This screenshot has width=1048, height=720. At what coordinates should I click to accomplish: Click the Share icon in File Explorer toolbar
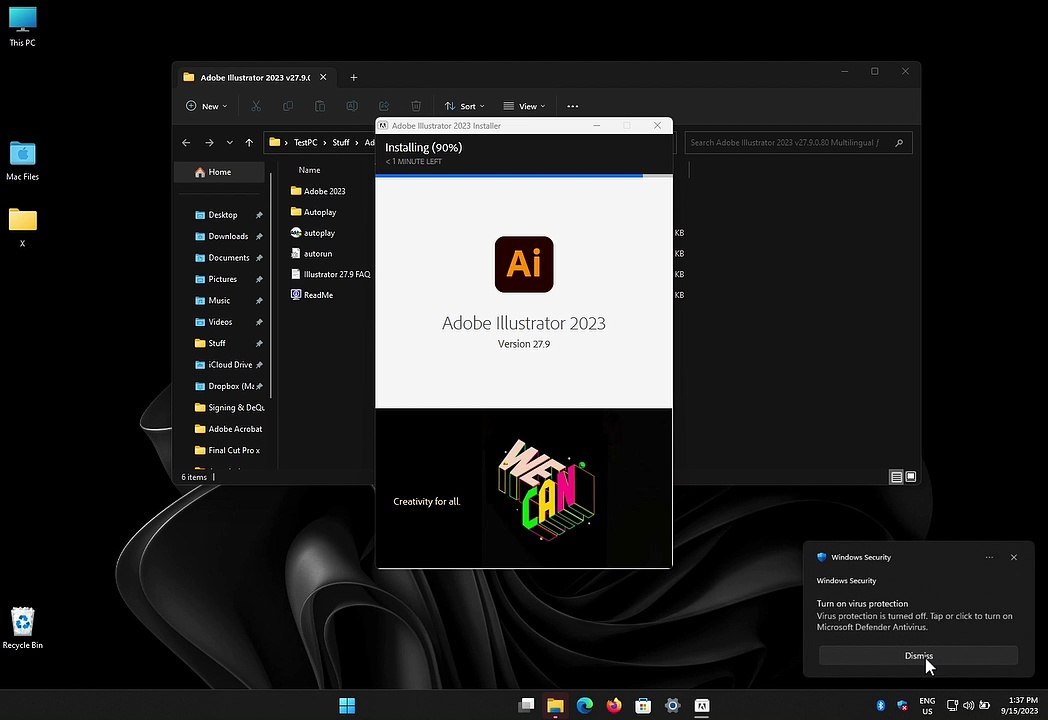click(384, 106)
